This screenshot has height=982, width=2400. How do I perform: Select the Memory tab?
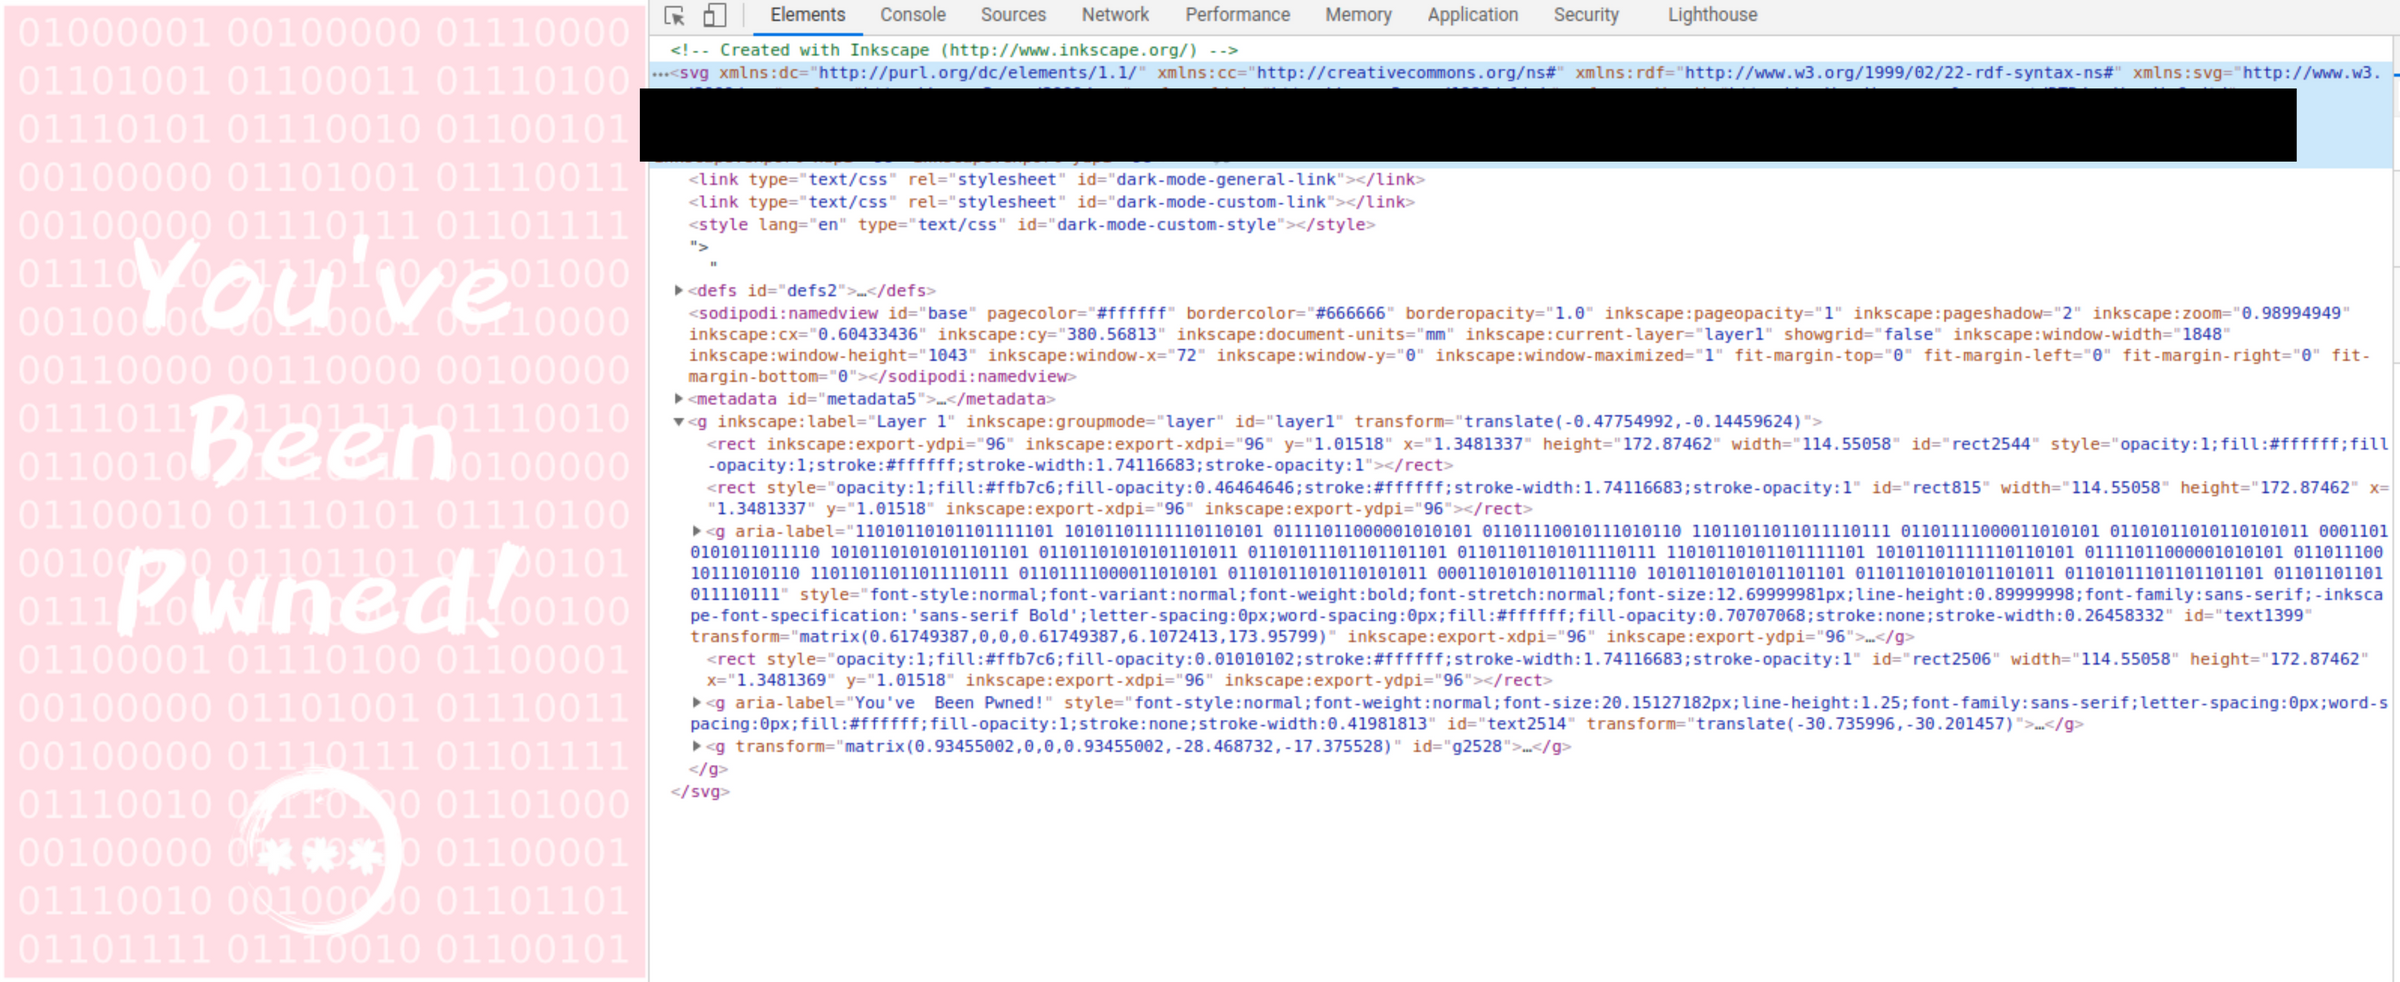[x=1357, y=15]
